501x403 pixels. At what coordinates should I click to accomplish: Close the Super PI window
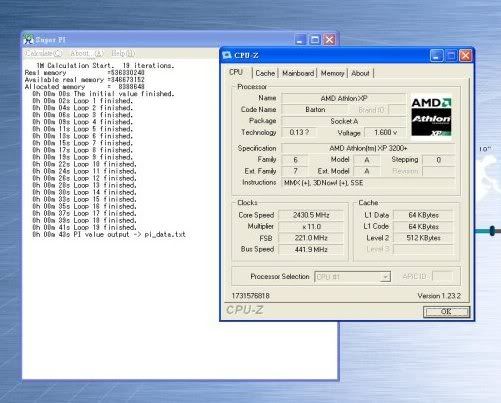329,40
